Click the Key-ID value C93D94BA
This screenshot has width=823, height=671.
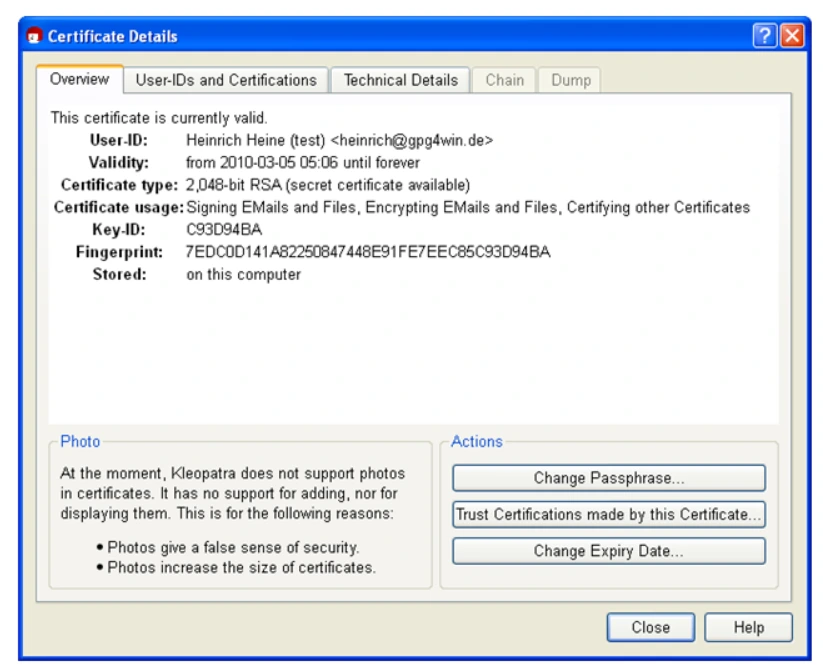pos(224,229)
